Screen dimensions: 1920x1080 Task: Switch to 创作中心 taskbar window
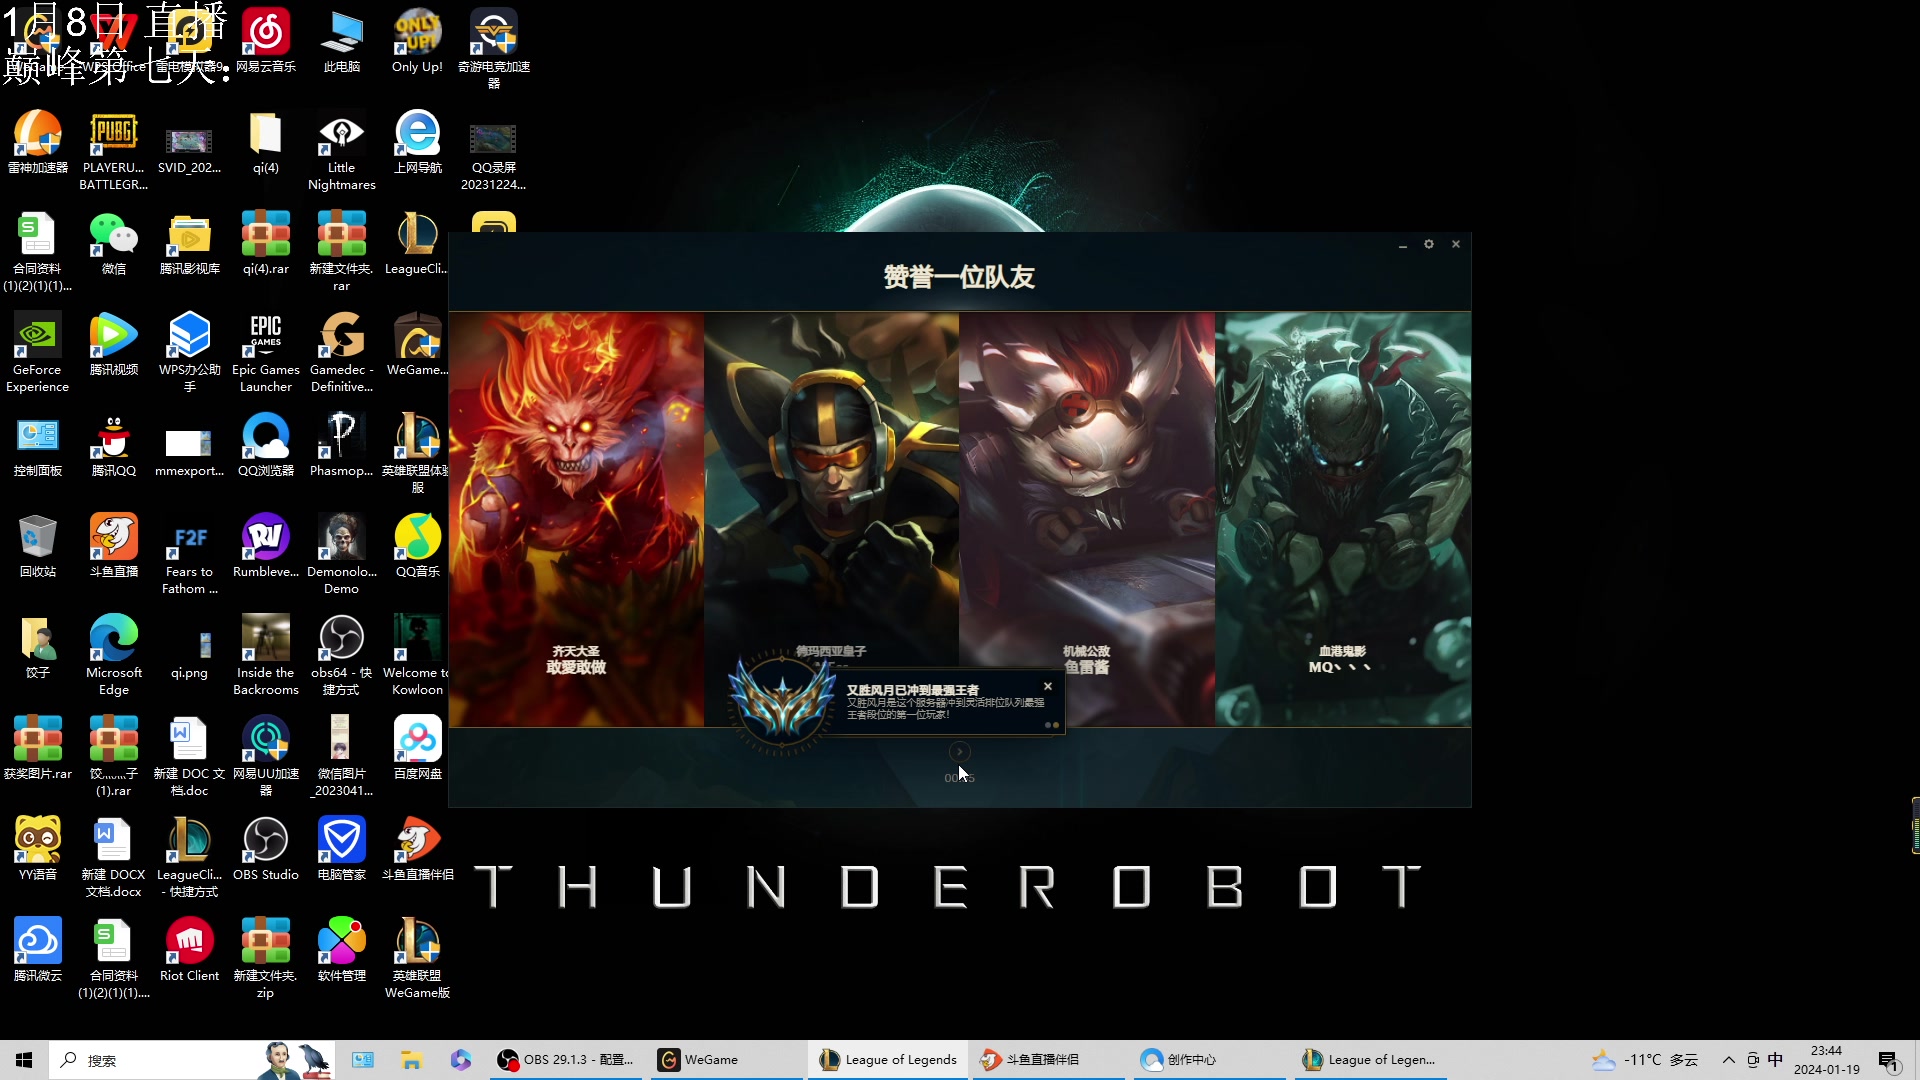tap(1210, 1060)
